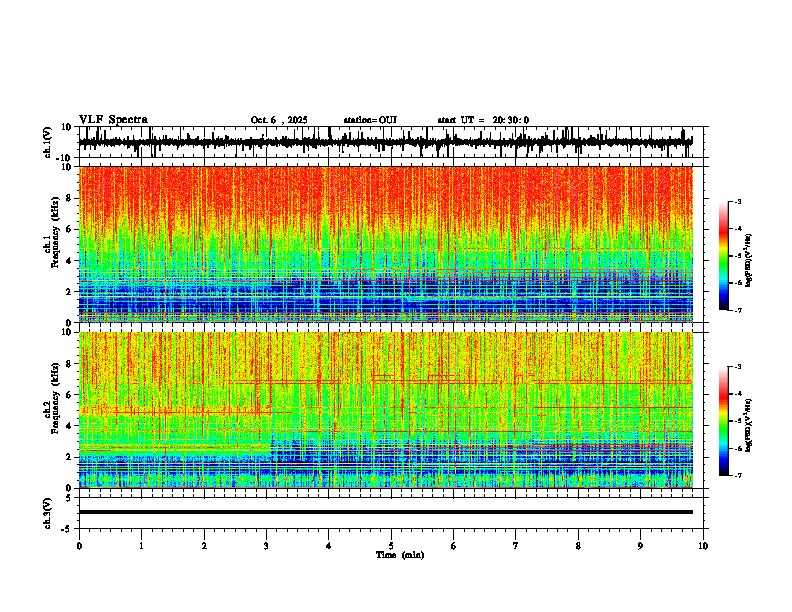Click the "4" tick on the time axis

point(329,546)
